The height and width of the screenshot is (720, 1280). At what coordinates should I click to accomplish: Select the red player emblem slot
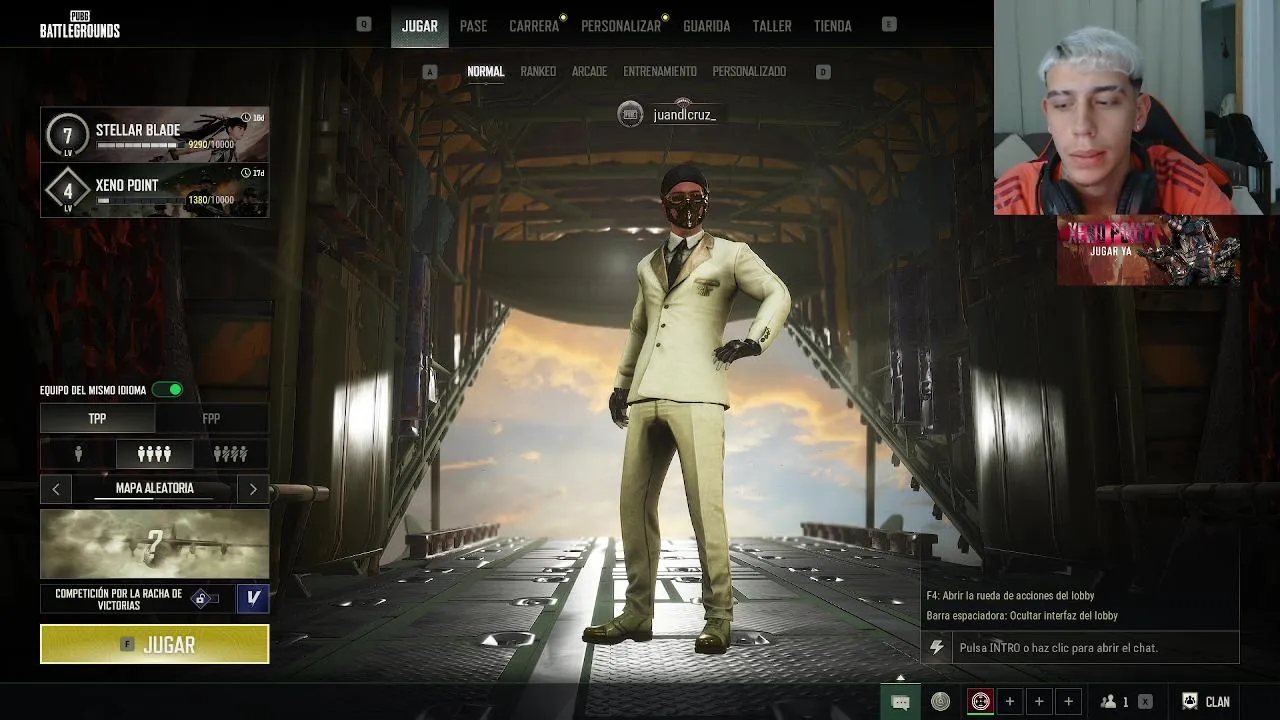point(980,702)
